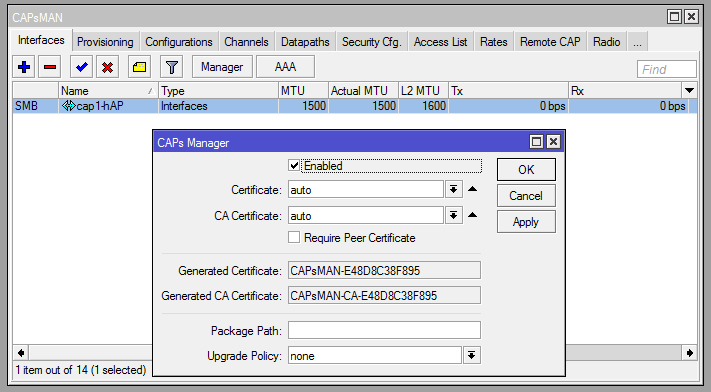
Task: Collapse Certificate field with up arrow
Action: click(472, 189)
